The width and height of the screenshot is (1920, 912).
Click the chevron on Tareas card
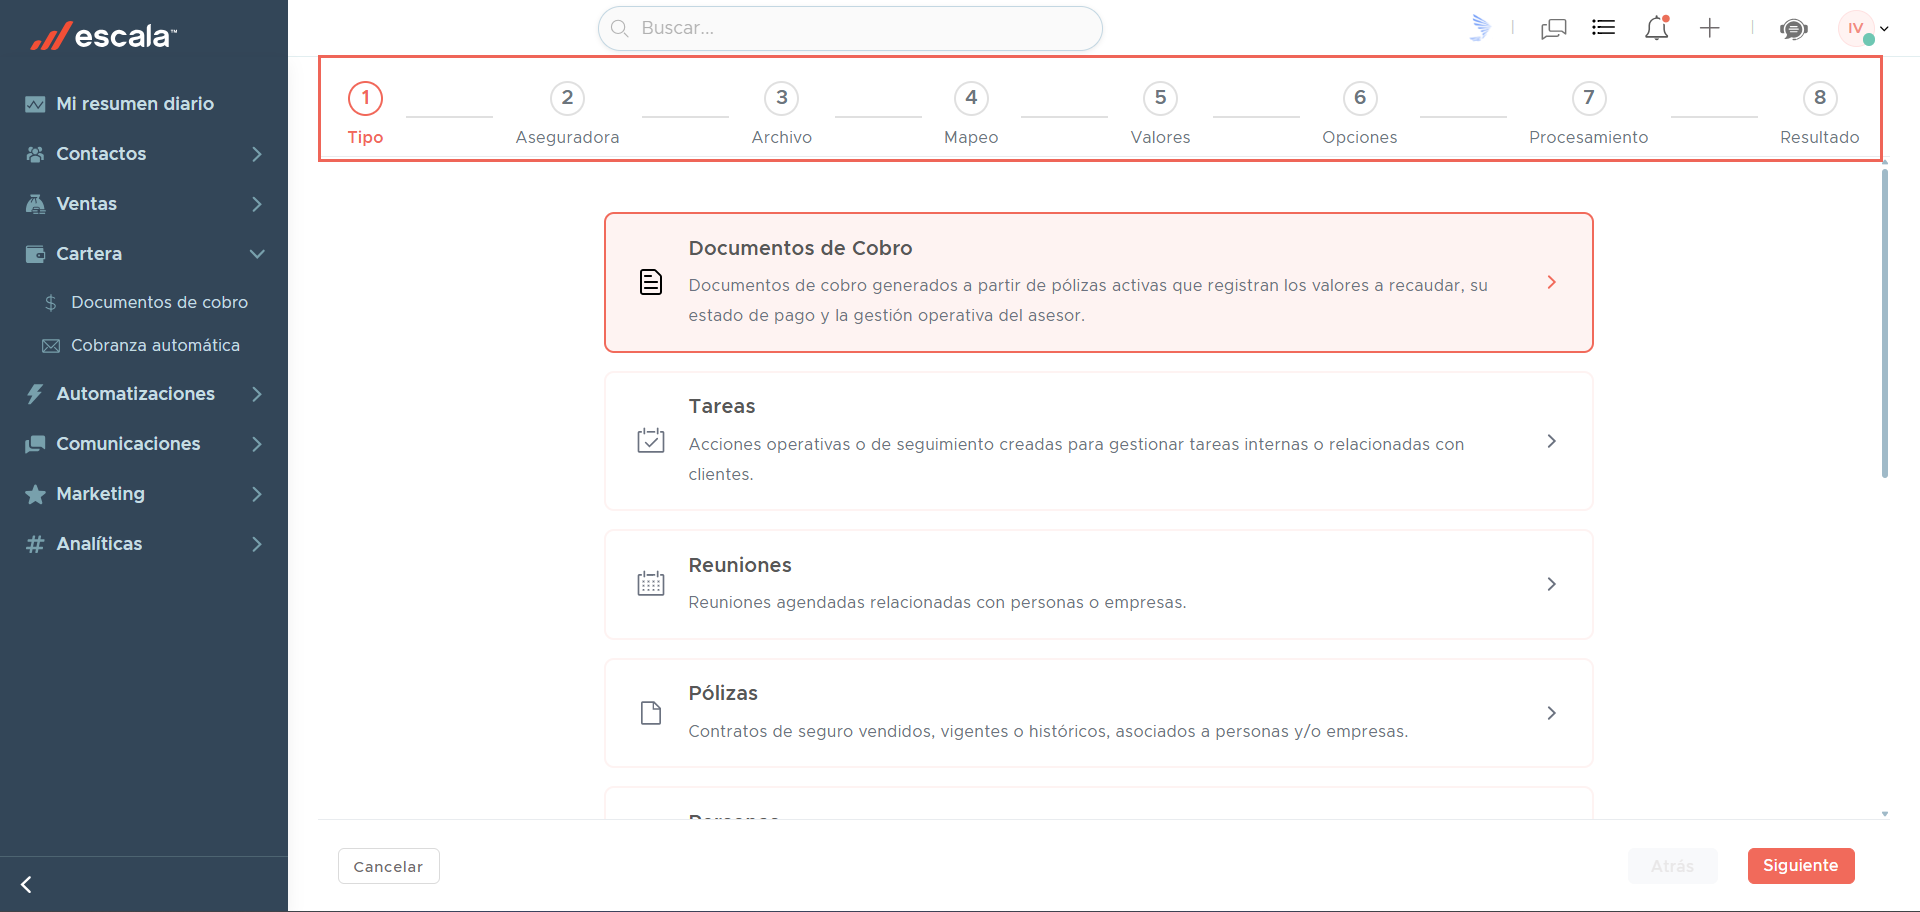1551,441
